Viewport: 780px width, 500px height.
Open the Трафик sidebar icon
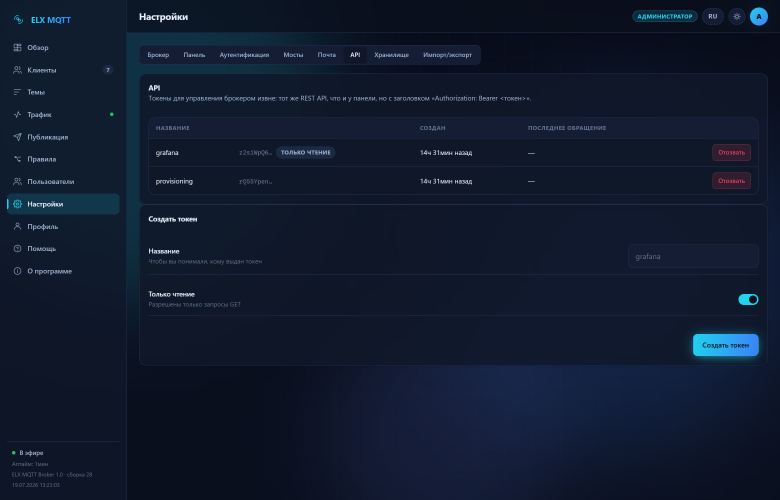click(x=17, y=114)
